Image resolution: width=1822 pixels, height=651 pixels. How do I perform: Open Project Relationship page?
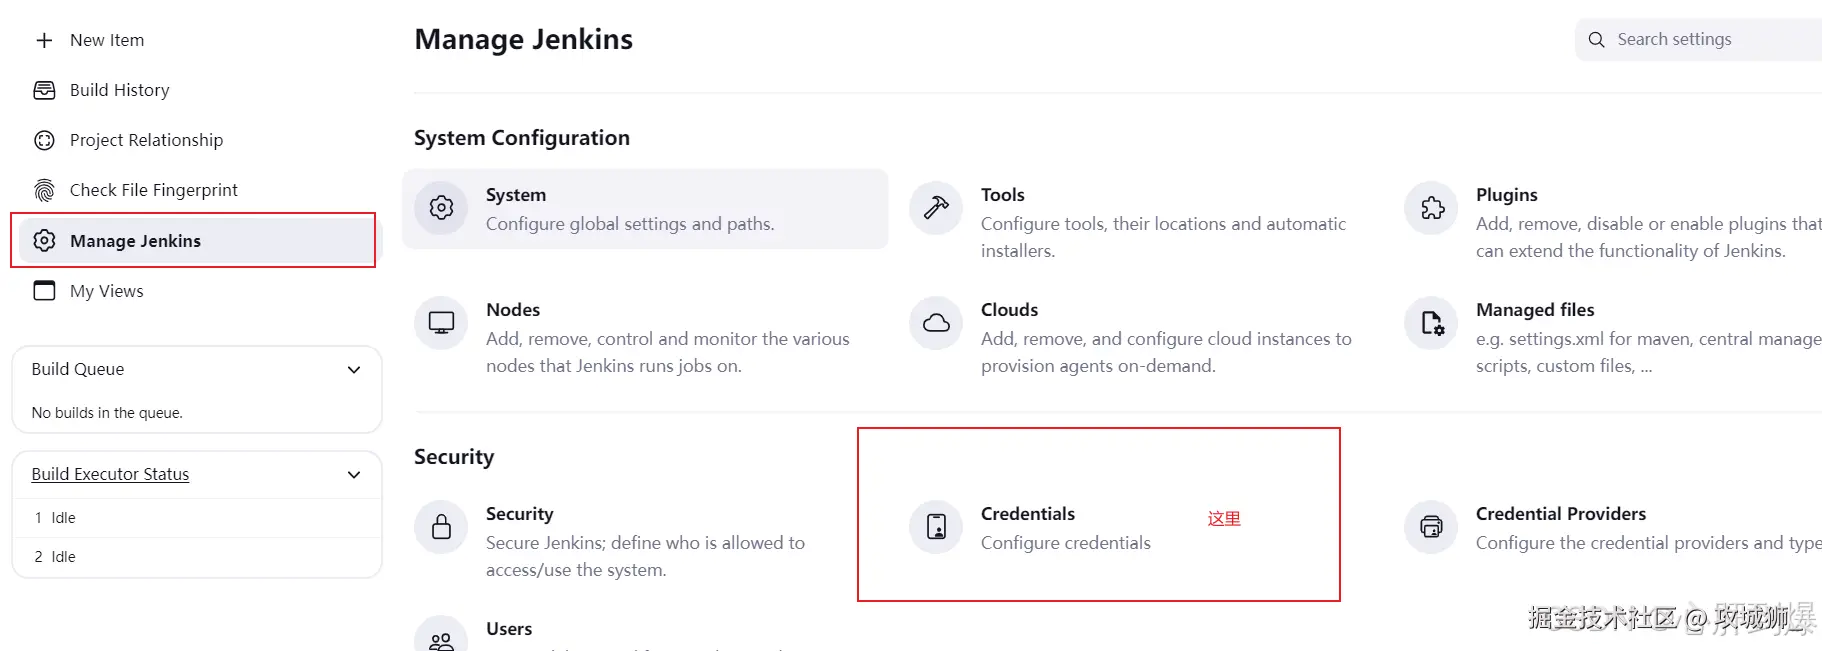tap(146, 140)
